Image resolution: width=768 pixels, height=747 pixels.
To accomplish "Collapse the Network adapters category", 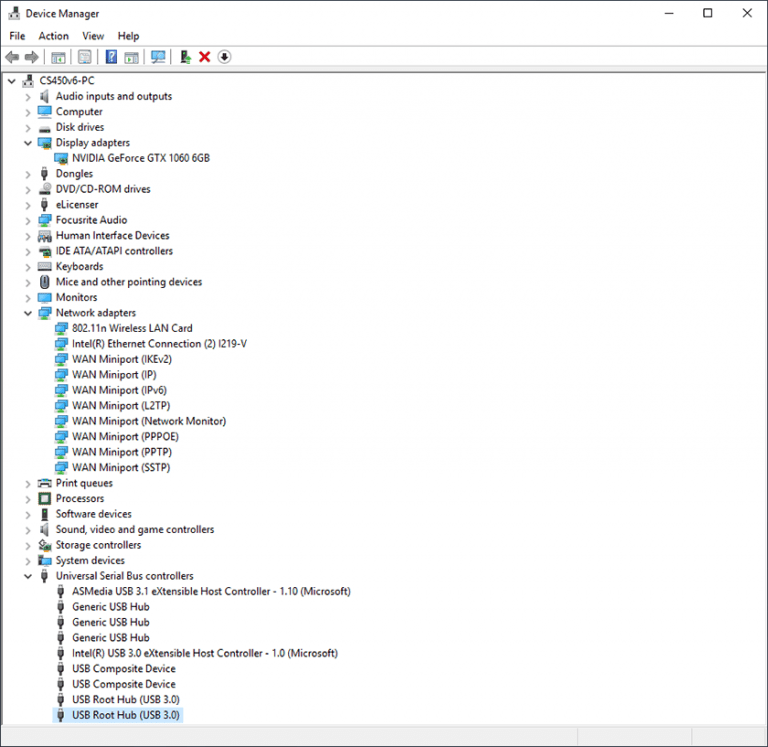I will [28, 313].
